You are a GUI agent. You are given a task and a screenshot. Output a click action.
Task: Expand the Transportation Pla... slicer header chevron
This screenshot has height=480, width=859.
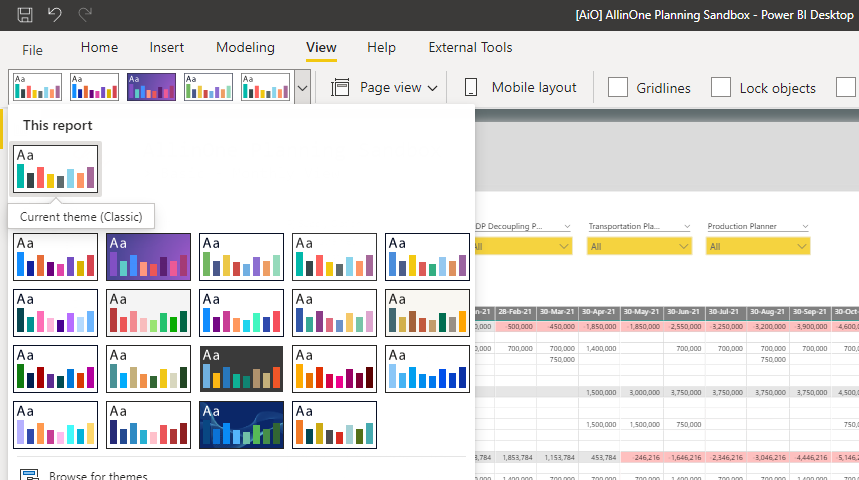click(x=687, y=226)
